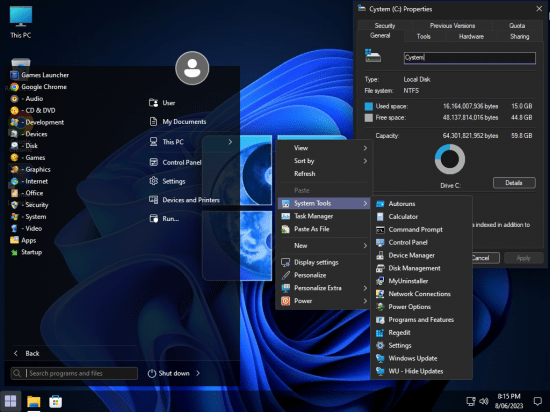Switch to the Tools tab
Image resolution: width=550 pixels, height=412 pixels.
pyautogui.click(x=423, y=36)
